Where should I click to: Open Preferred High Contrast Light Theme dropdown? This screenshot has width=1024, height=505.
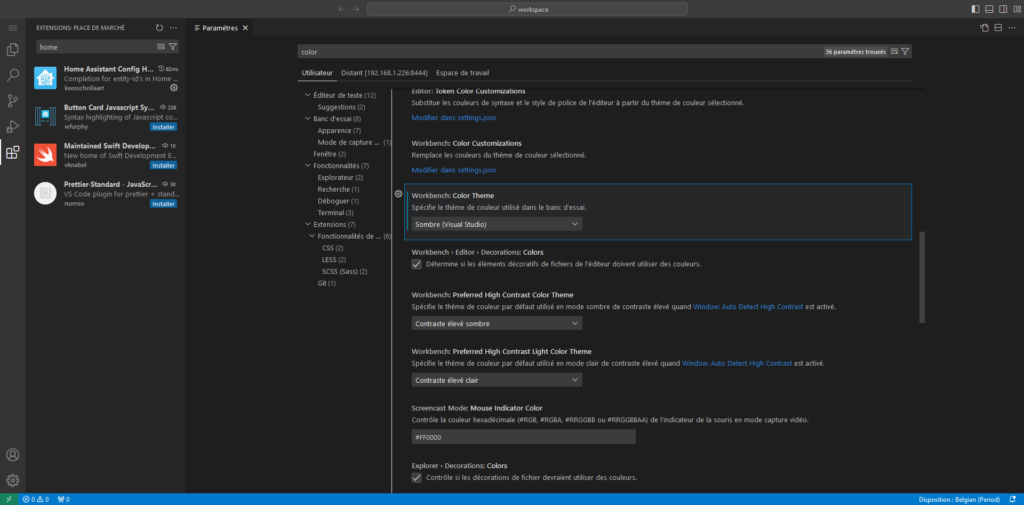(x=497, y=380)
